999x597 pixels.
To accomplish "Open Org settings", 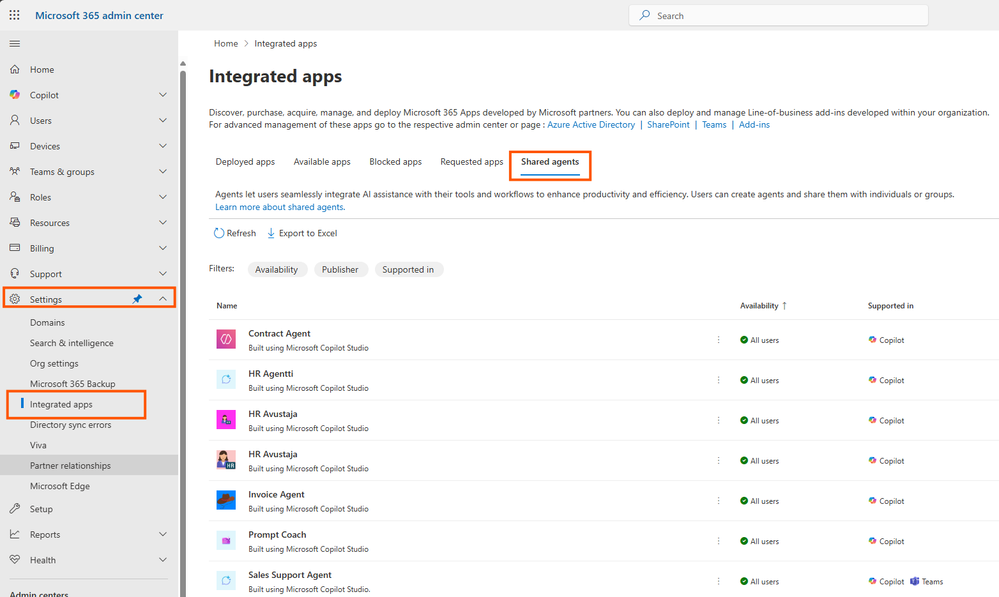I will [54, 363].
